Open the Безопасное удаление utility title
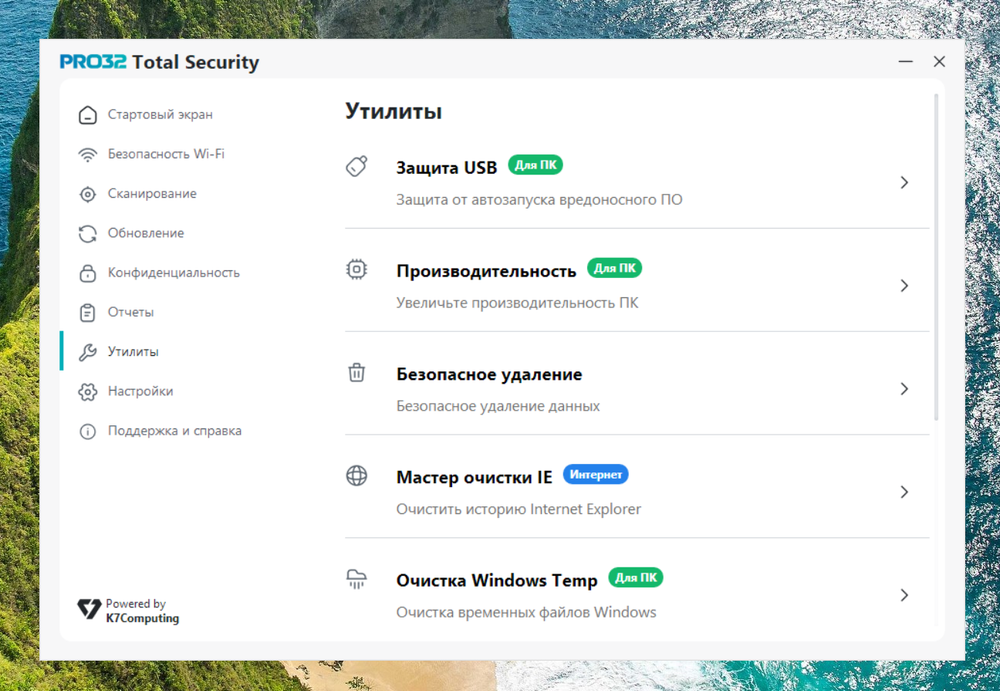 tap(489, 374)
